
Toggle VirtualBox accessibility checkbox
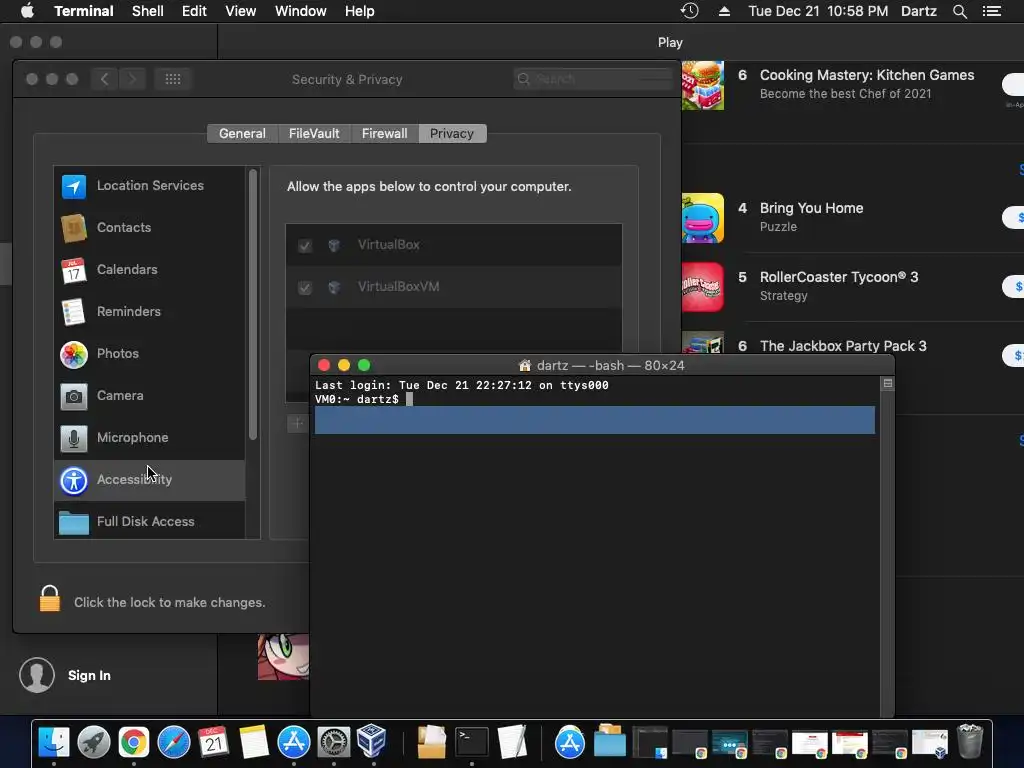pyautogui.click(x=304, y=246)
